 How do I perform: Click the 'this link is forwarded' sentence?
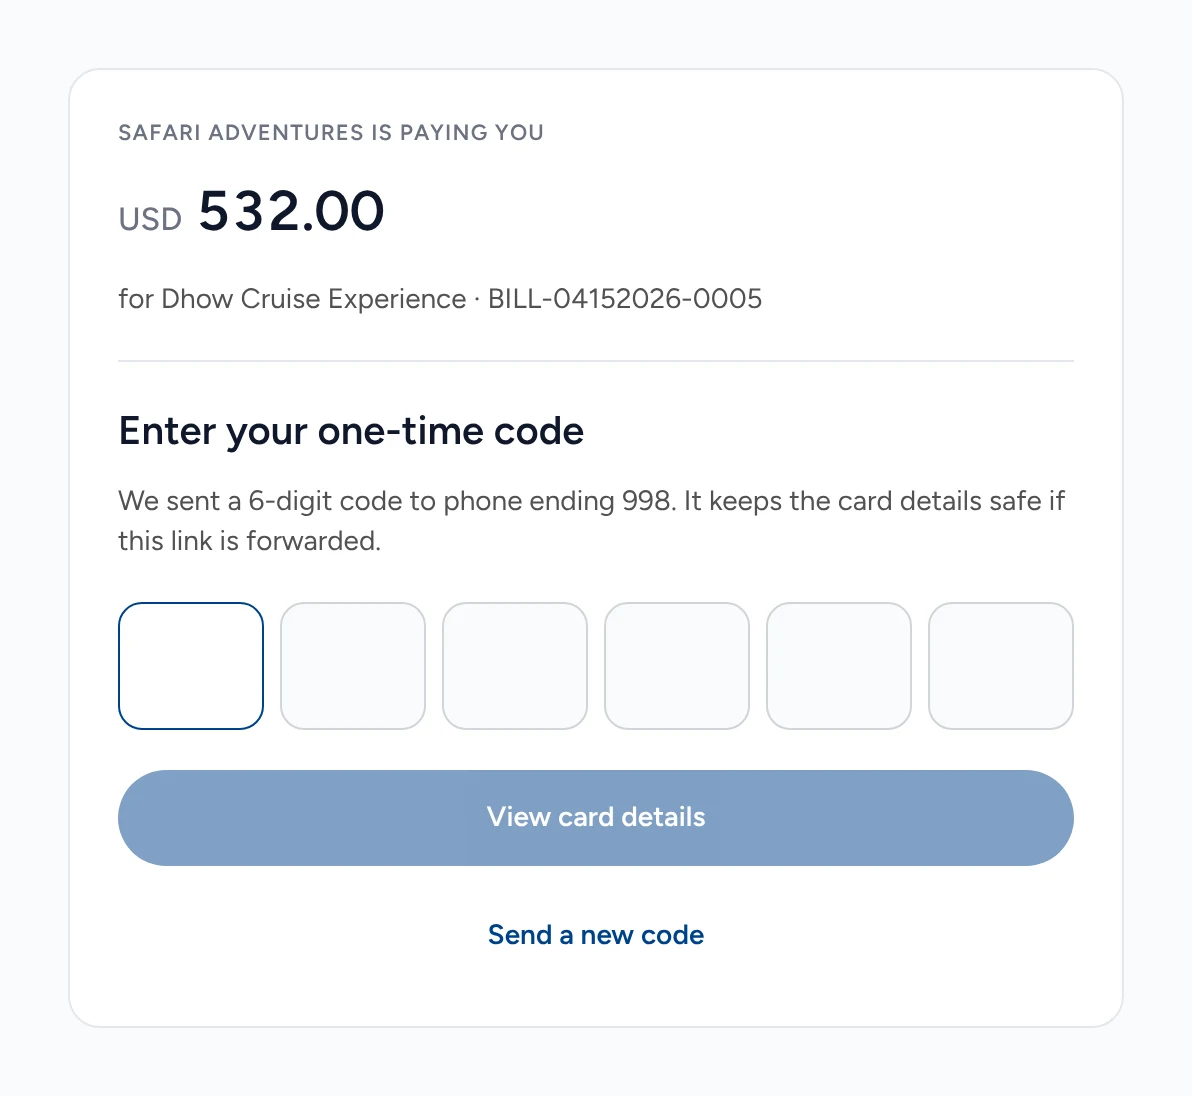coord(249,540)
